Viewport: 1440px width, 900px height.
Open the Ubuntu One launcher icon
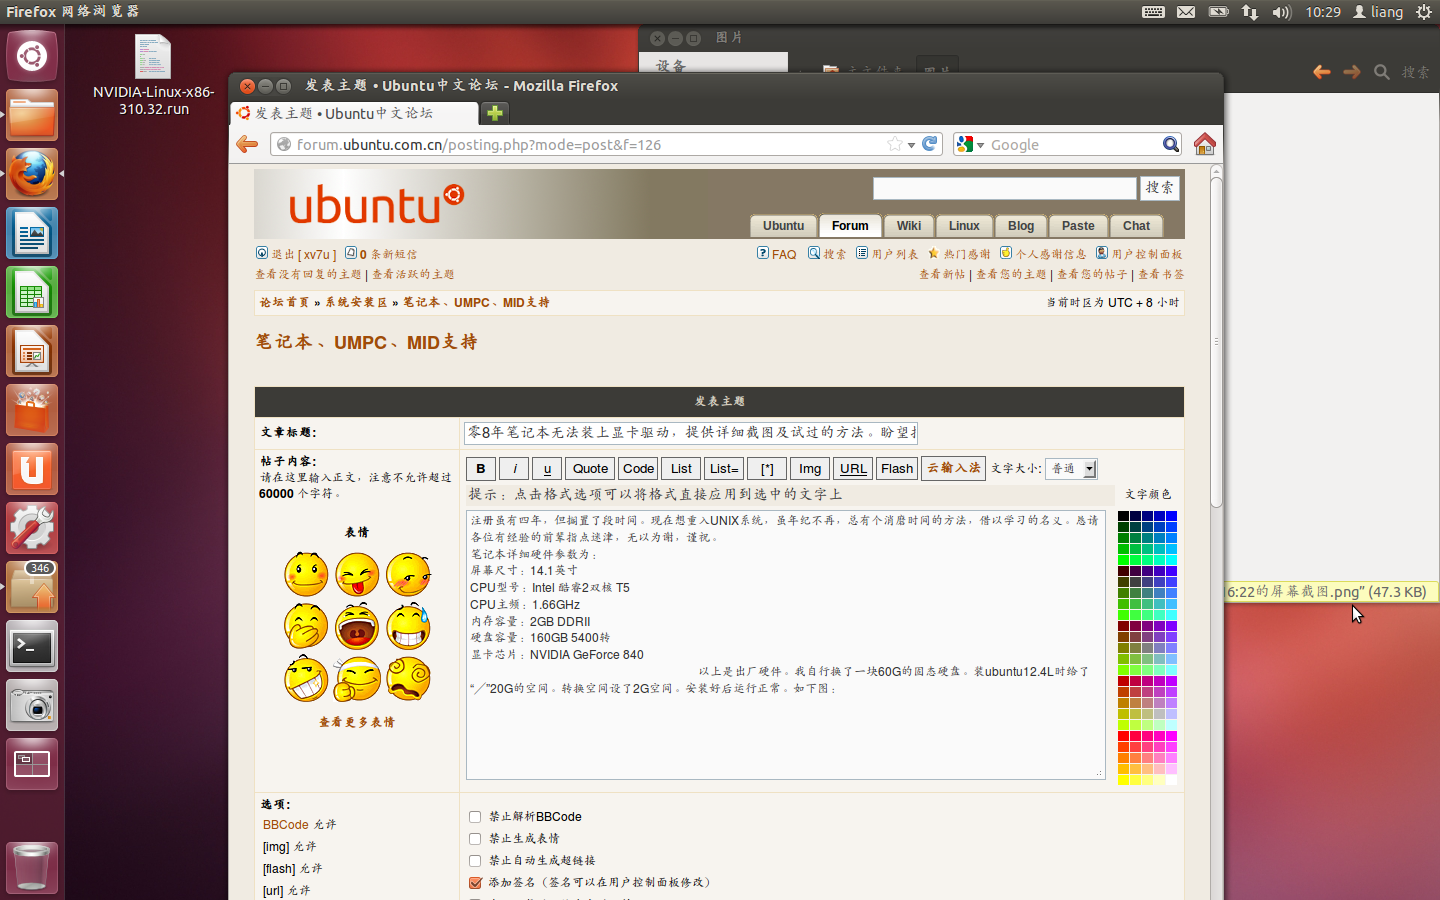pyautogui.click(x=32, y=470)
